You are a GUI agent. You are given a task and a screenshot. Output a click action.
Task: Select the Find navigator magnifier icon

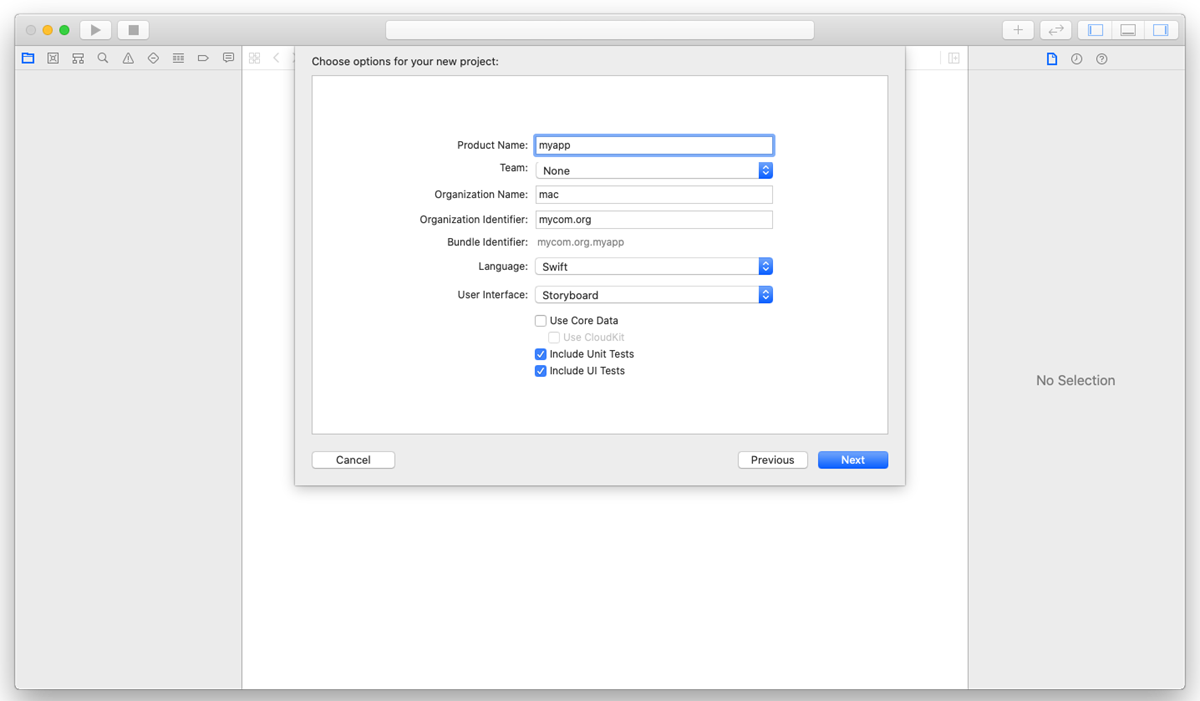coord(102,58)
